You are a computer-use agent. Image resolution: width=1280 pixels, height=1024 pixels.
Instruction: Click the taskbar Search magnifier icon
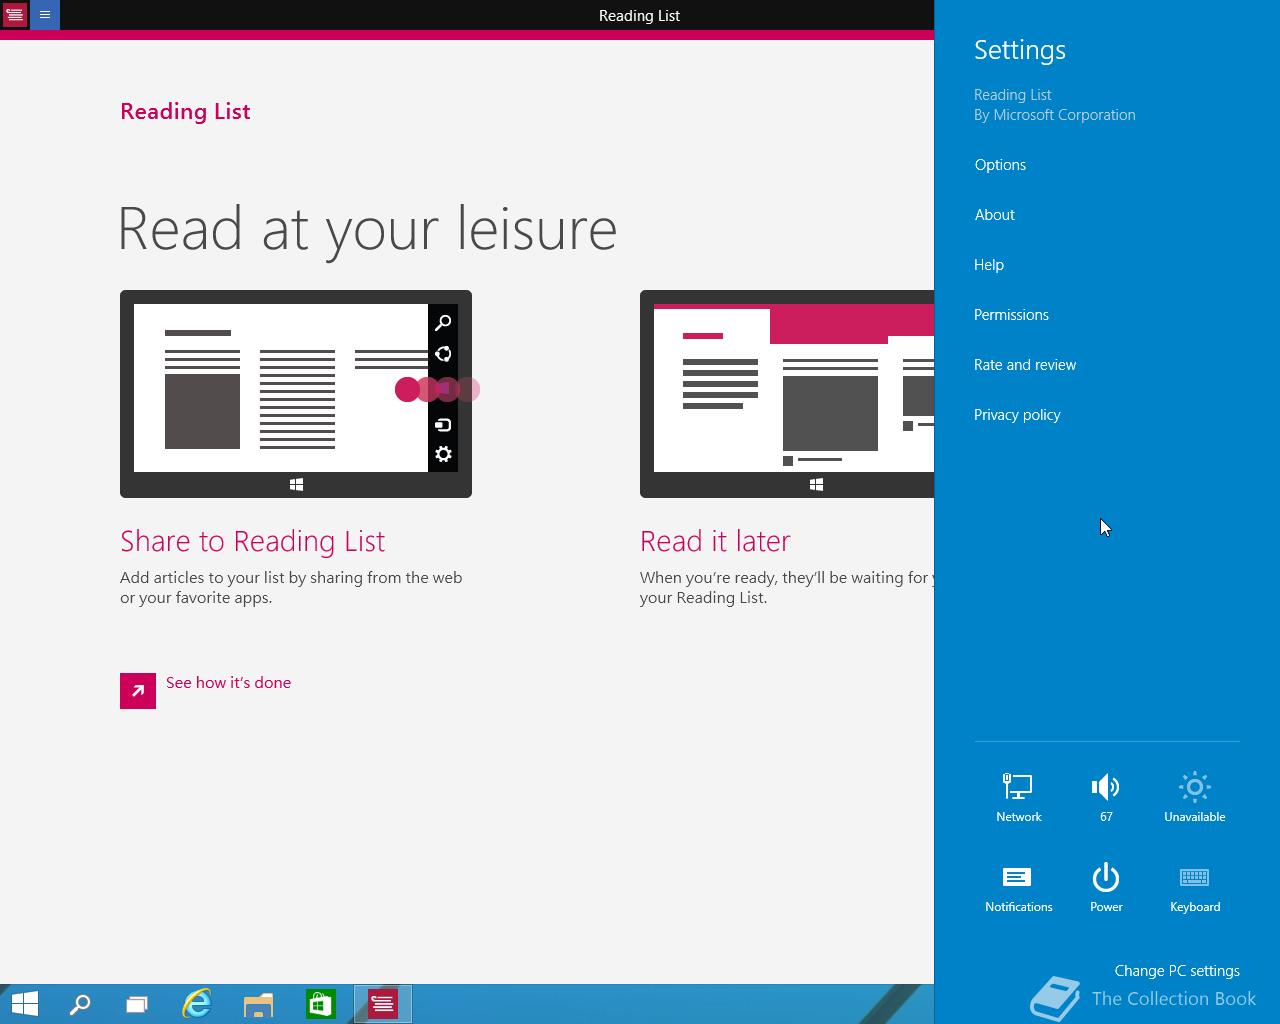pyautogui.click(x=80, y=1004)
